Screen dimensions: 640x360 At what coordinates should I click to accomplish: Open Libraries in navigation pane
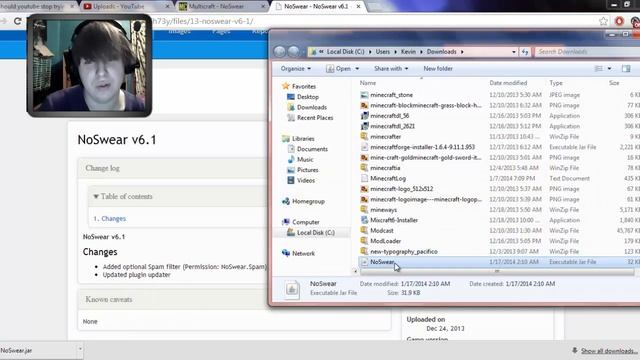pos(303,139)
